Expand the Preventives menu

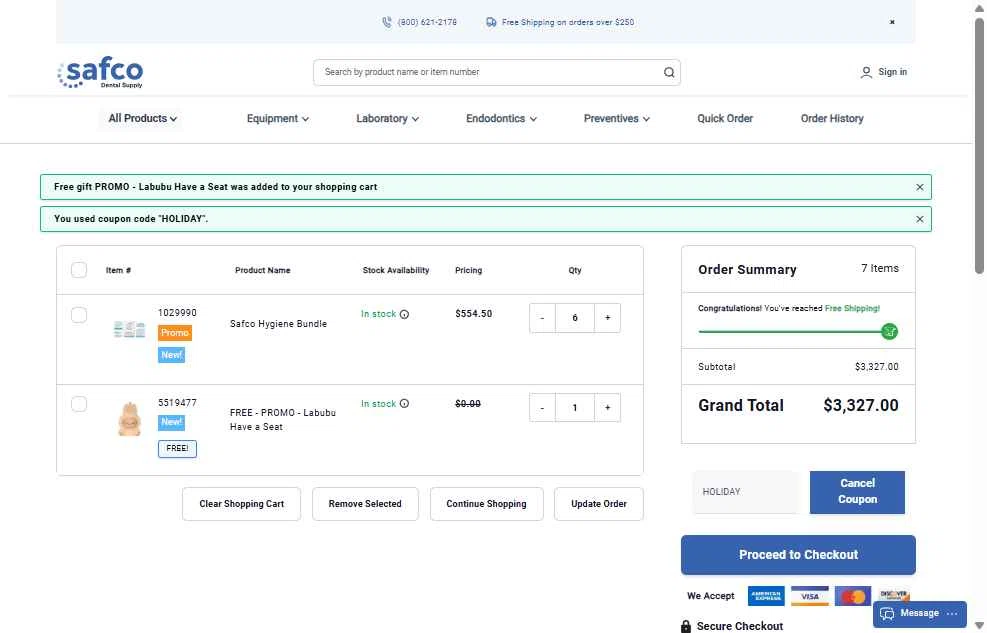point(616,118)
